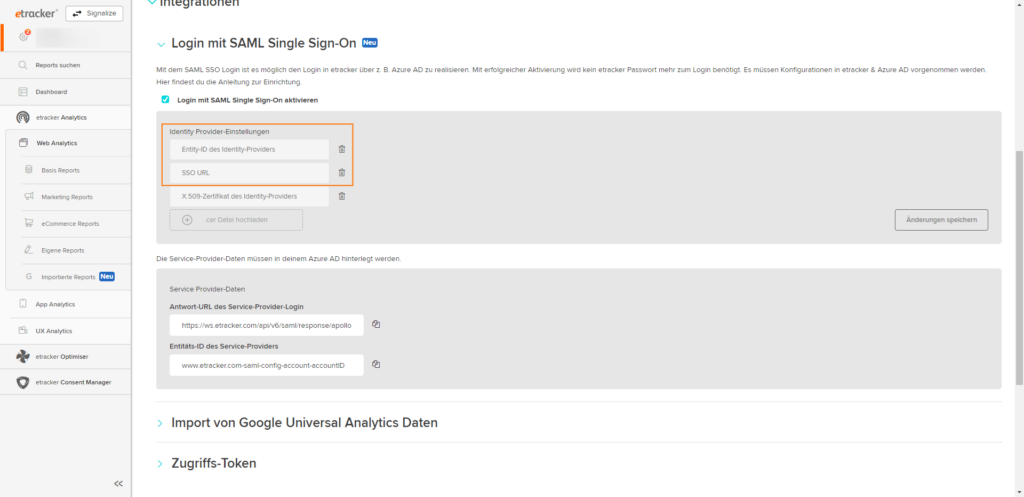Click the Neu badge beside SAML heading

(370, 43)
